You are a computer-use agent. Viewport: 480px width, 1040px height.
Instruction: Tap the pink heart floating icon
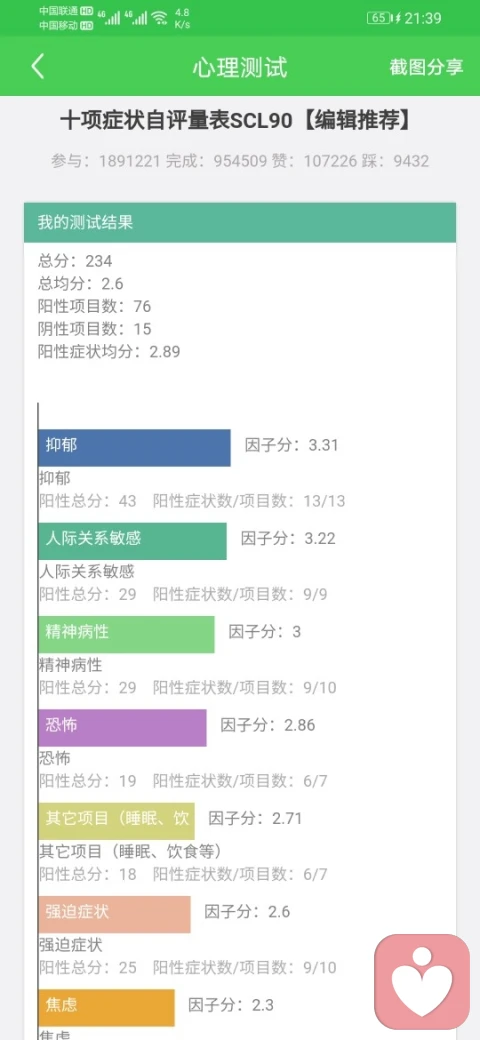click(422, 982)
